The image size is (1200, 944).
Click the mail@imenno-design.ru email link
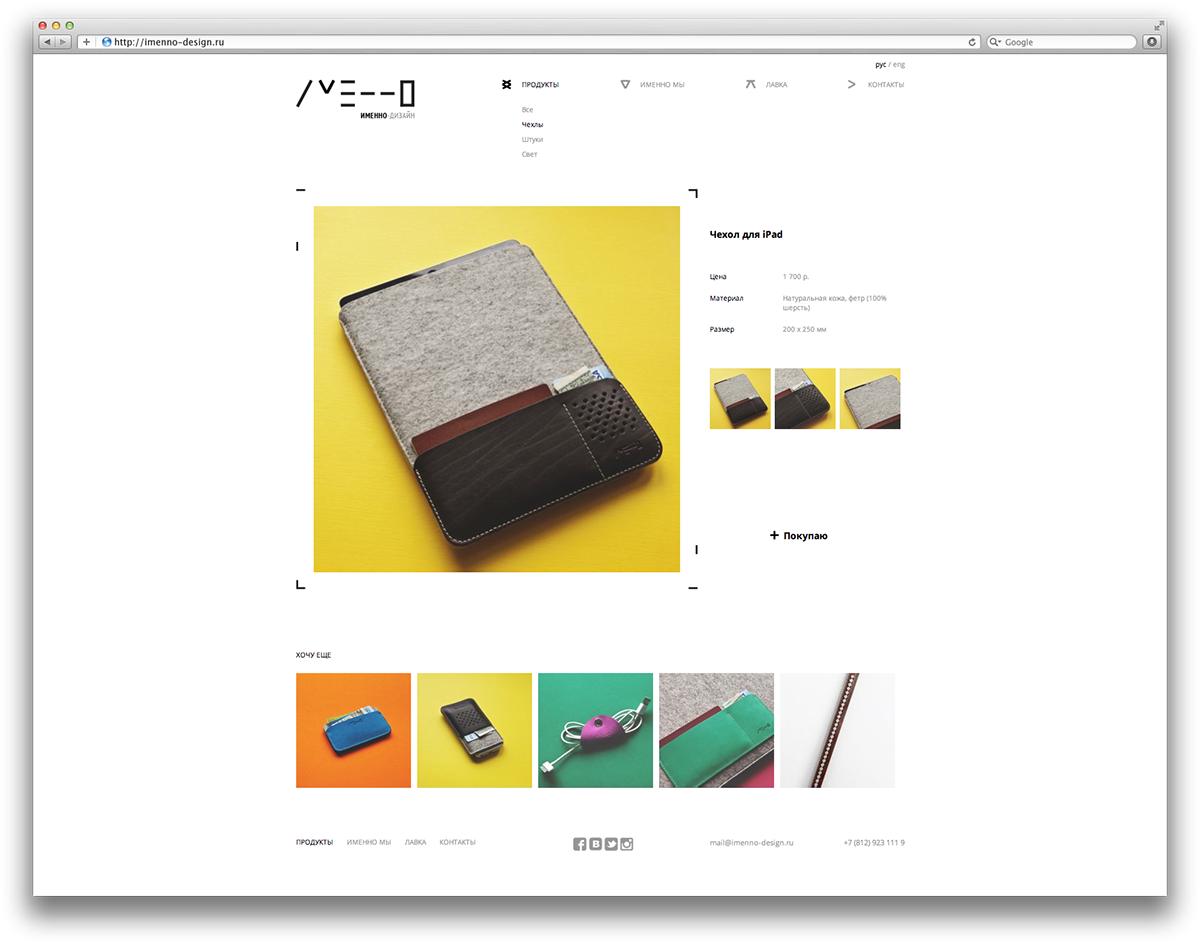click(751, 843)
